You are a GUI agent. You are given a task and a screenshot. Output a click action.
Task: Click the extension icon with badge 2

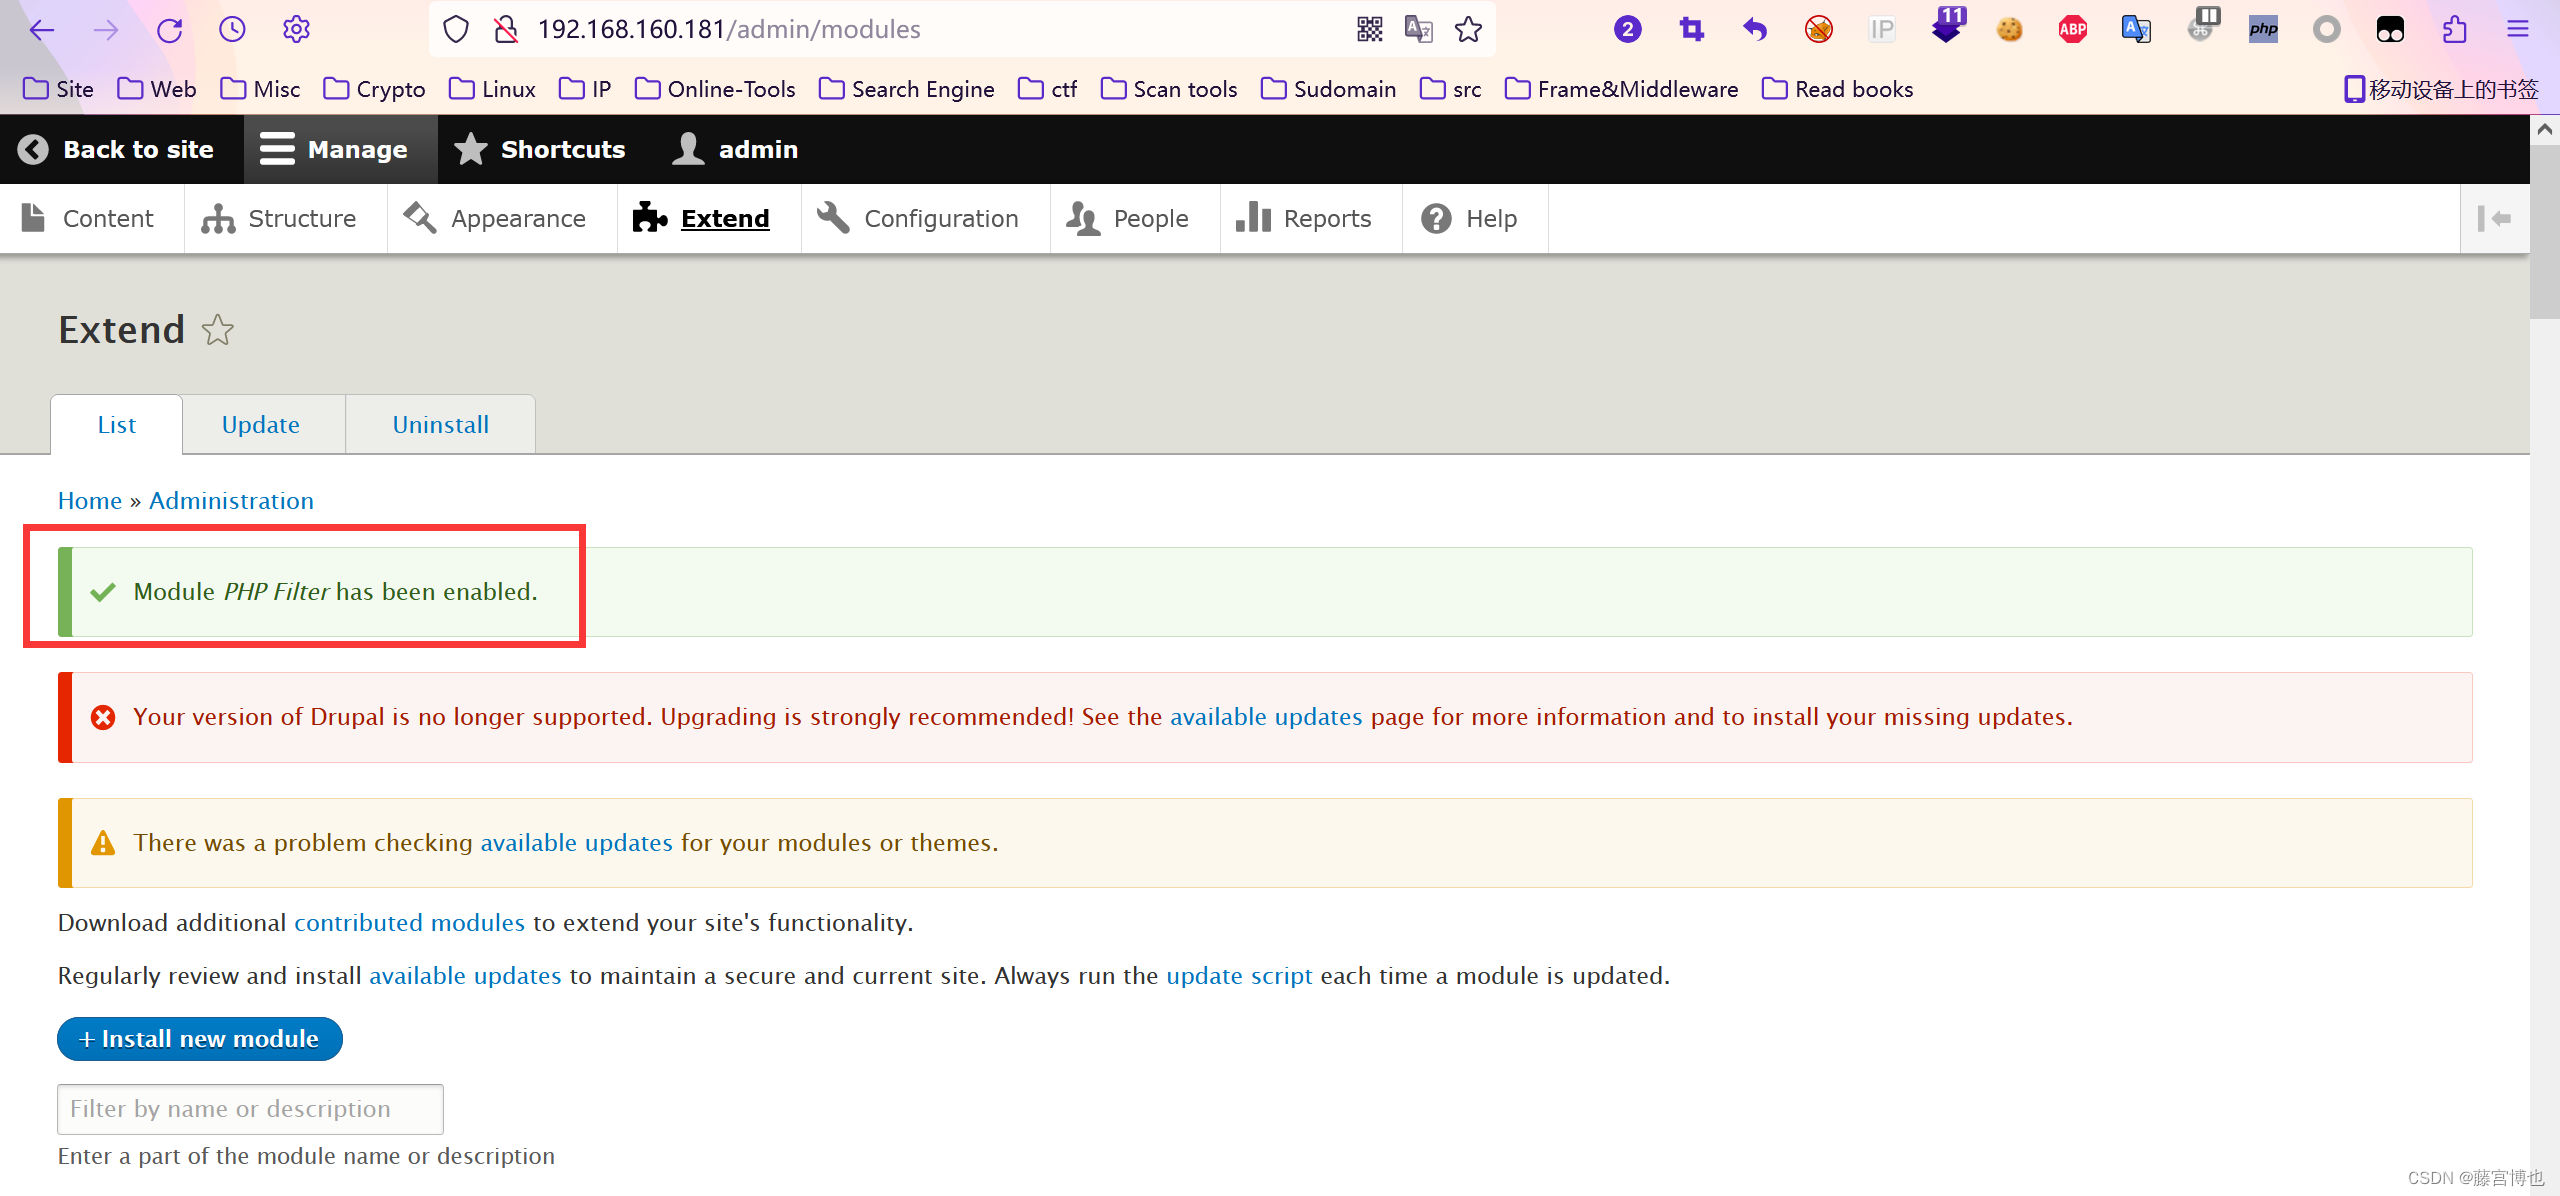pos(1627,30)
